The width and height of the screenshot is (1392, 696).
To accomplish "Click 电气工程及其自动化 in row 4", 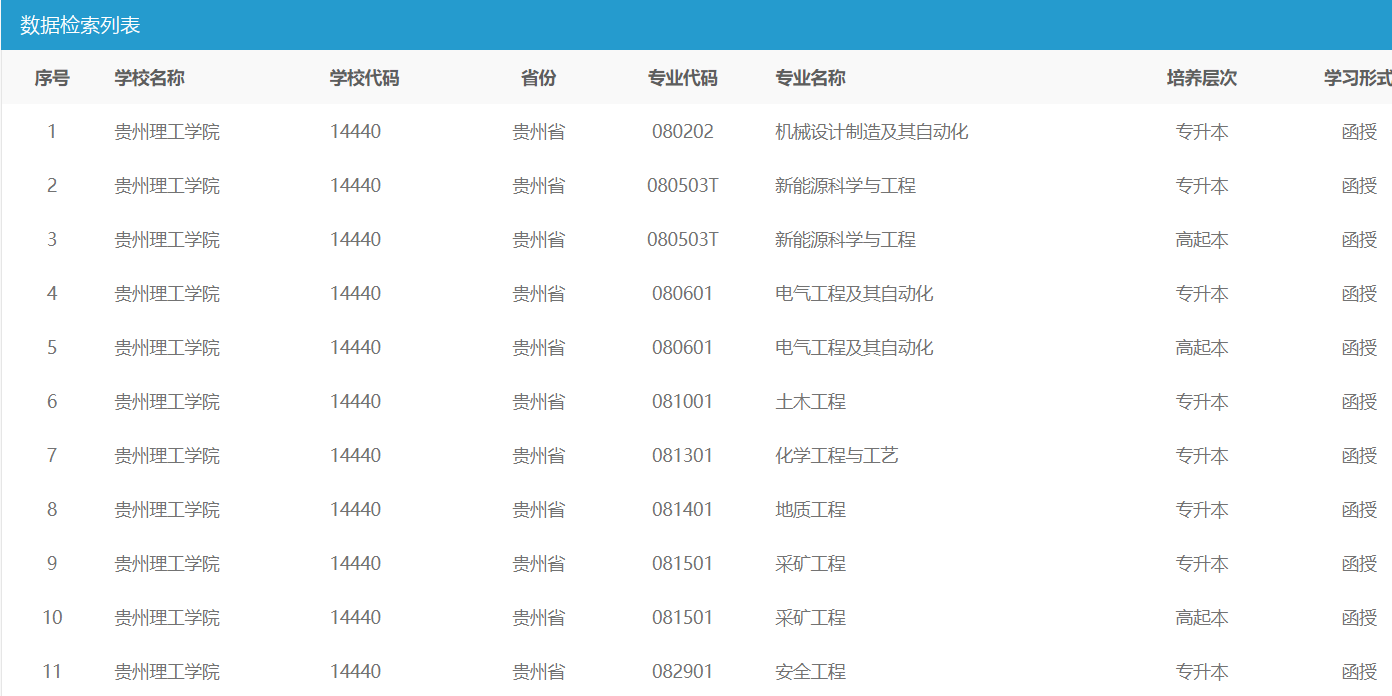I will [x=855, y=294].
